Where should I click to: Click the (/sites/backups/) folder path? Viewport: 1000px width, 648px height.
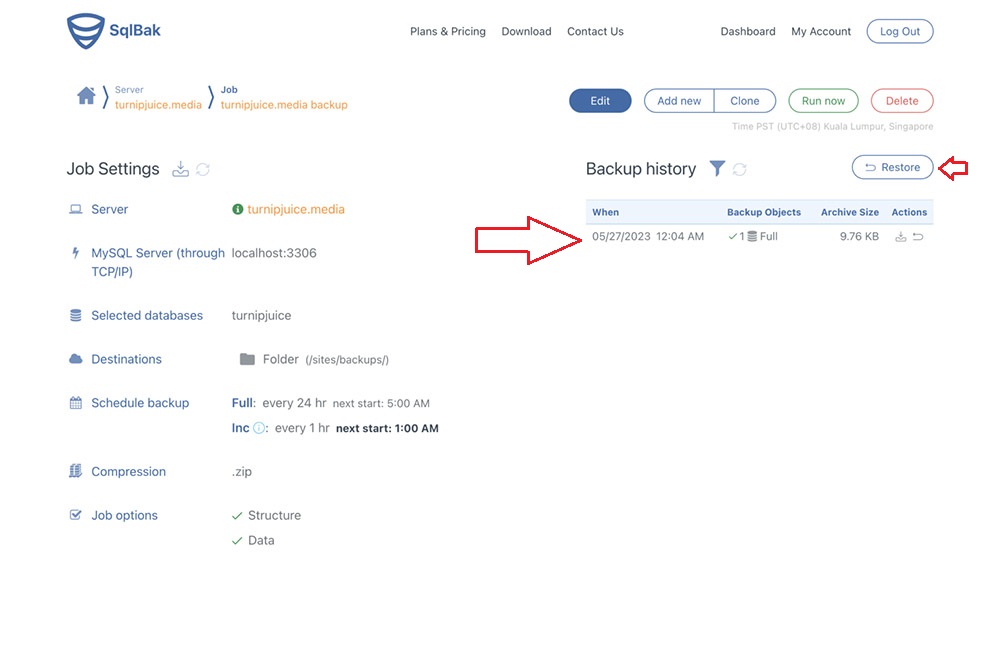click(347, 360)
